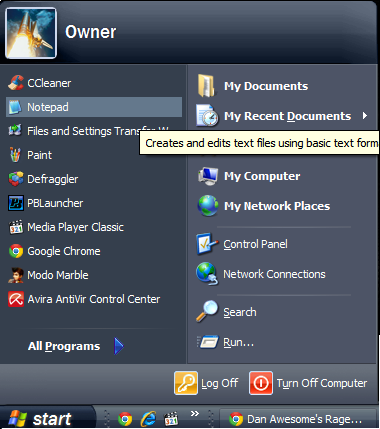Click the PBLauncher label text
This screenshot has height=429, width=380.
55,203
